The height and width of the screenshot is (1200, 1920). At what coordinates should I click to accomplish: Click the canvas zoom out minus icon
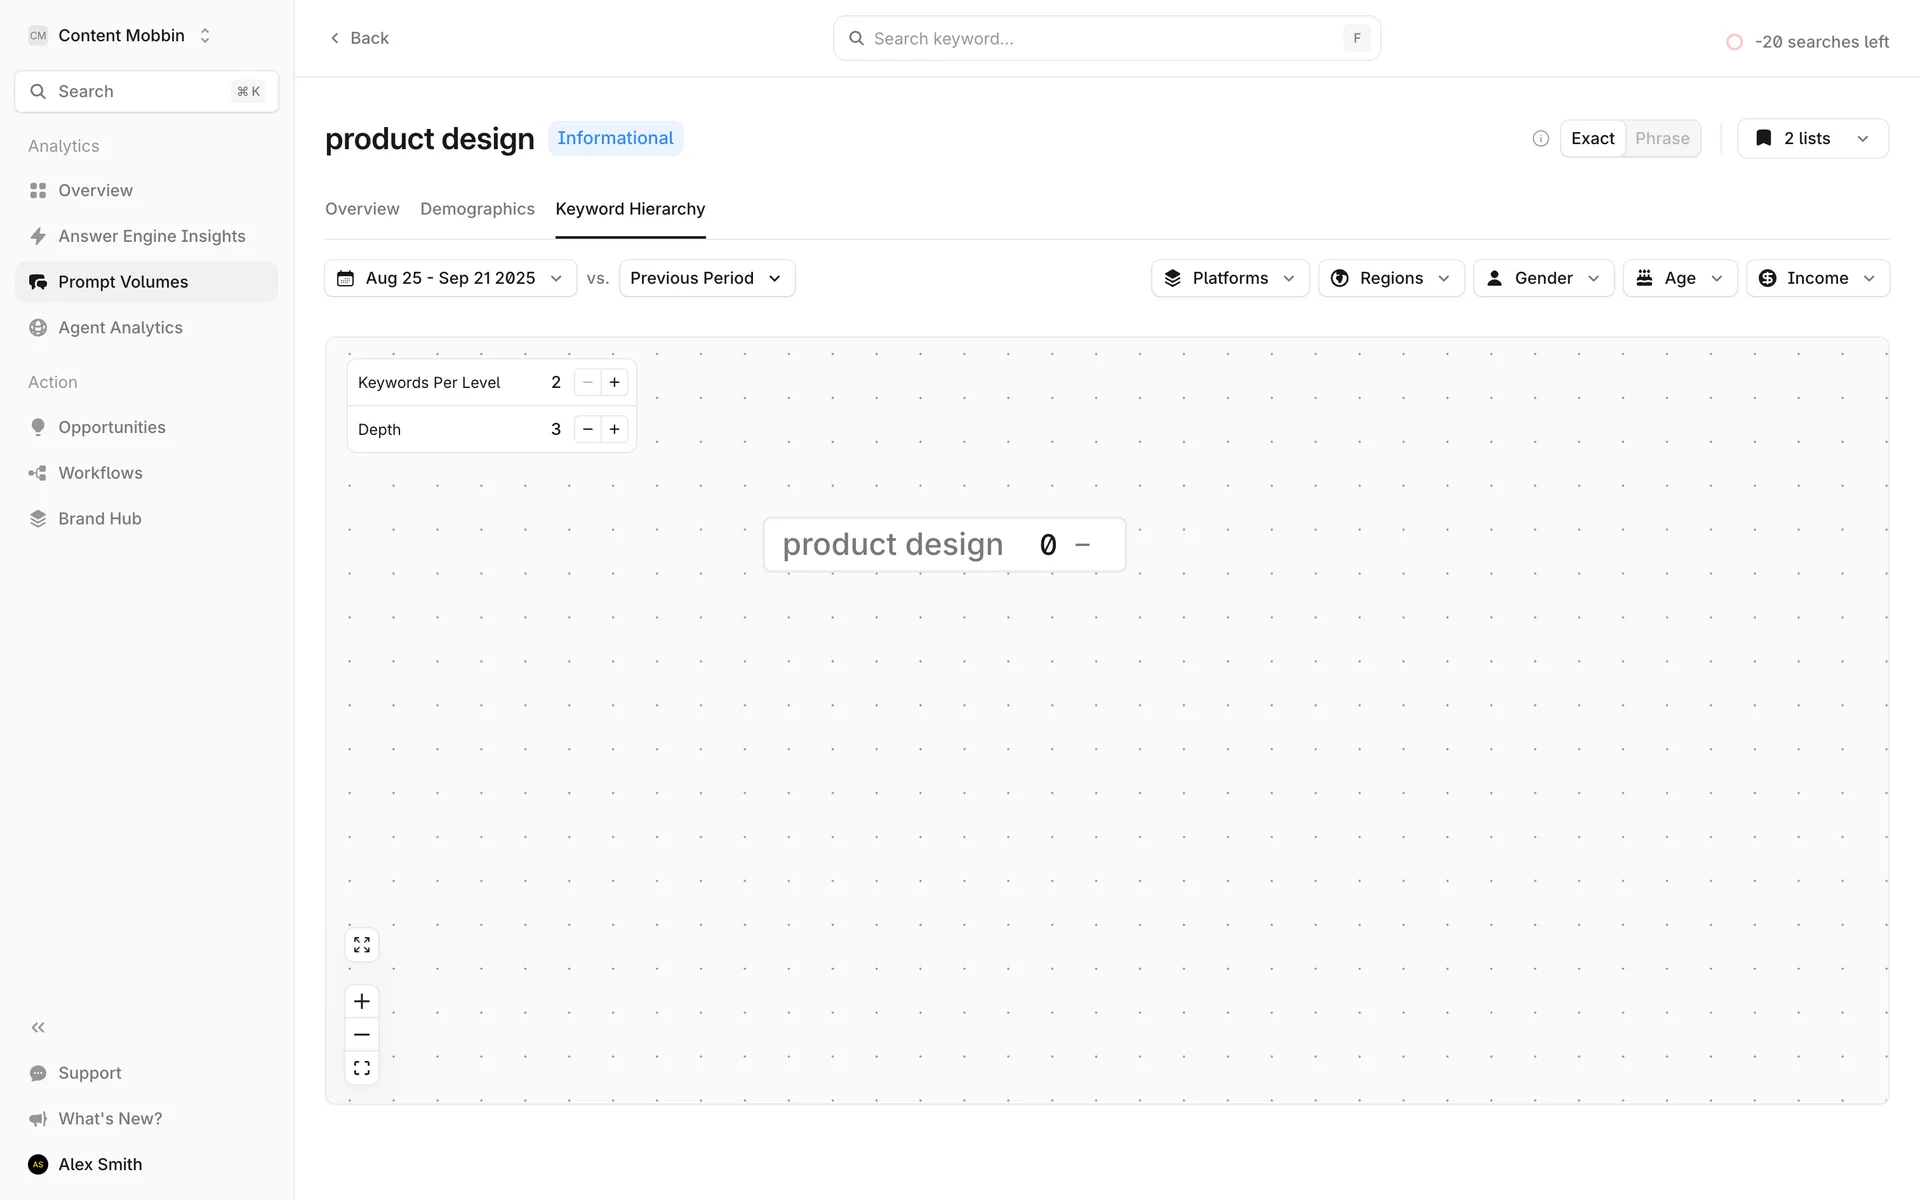point(362,1035)
